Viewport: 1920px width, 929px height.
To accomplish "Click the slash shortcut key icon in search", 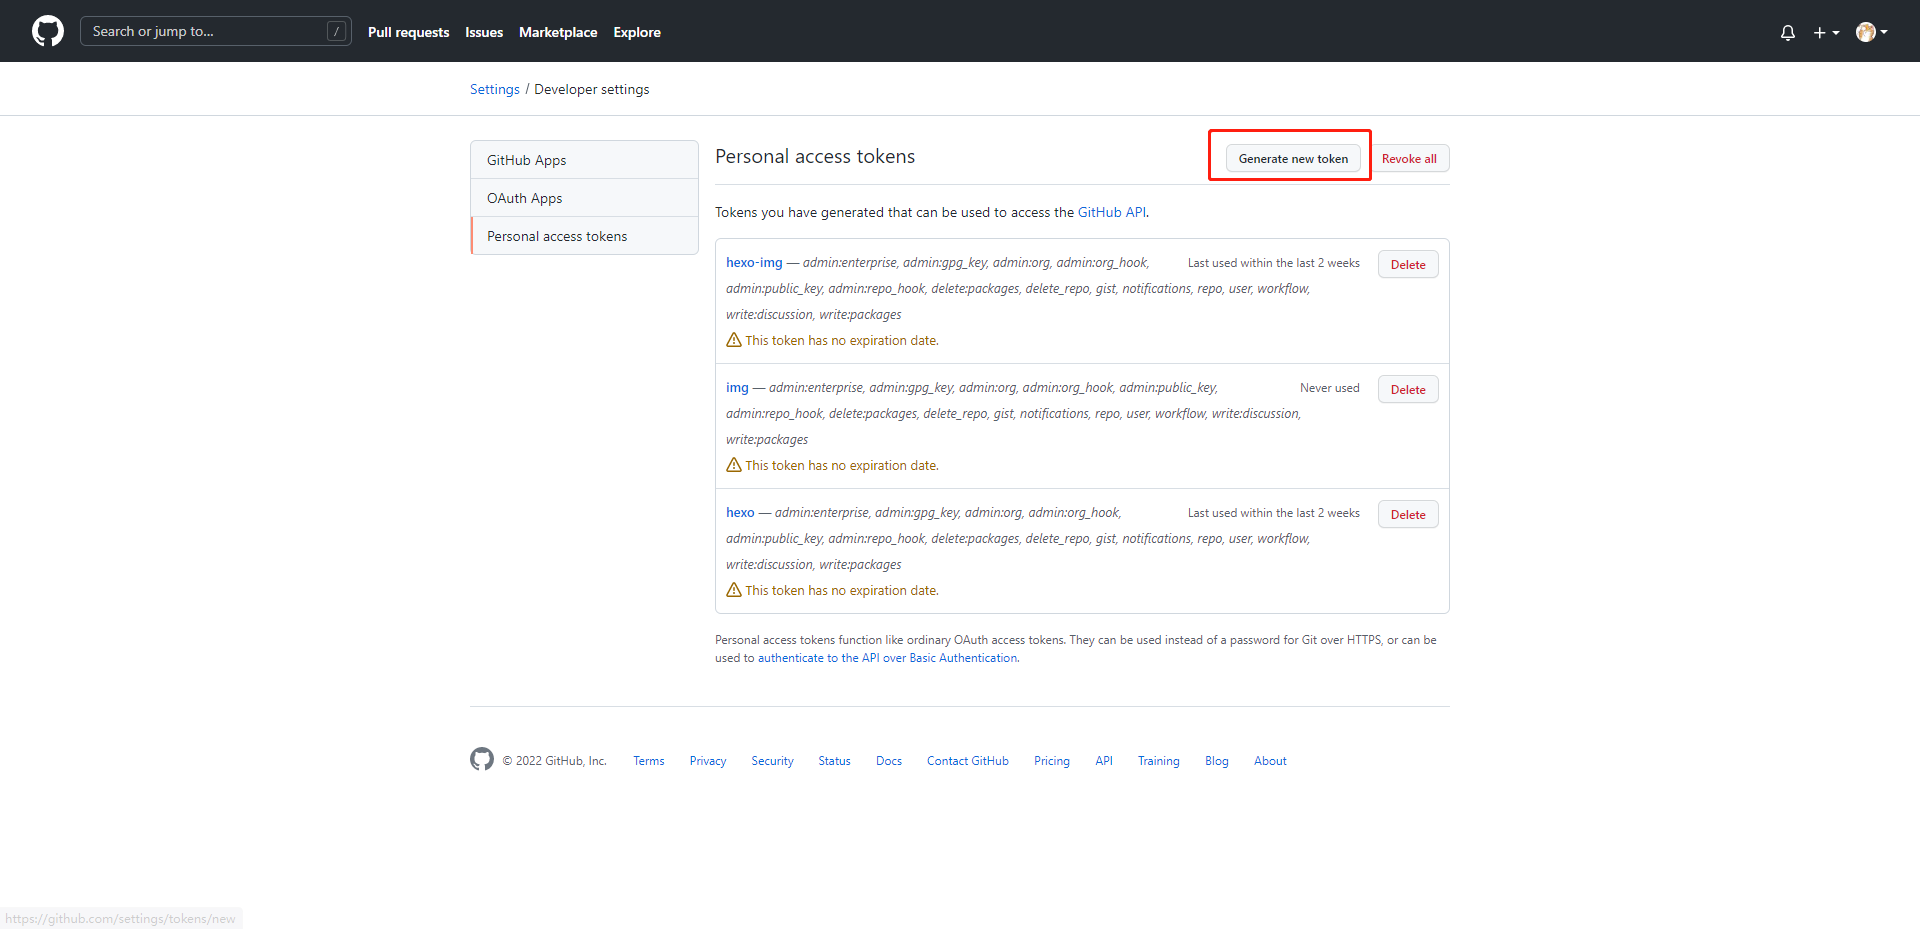I will (337, 31).
